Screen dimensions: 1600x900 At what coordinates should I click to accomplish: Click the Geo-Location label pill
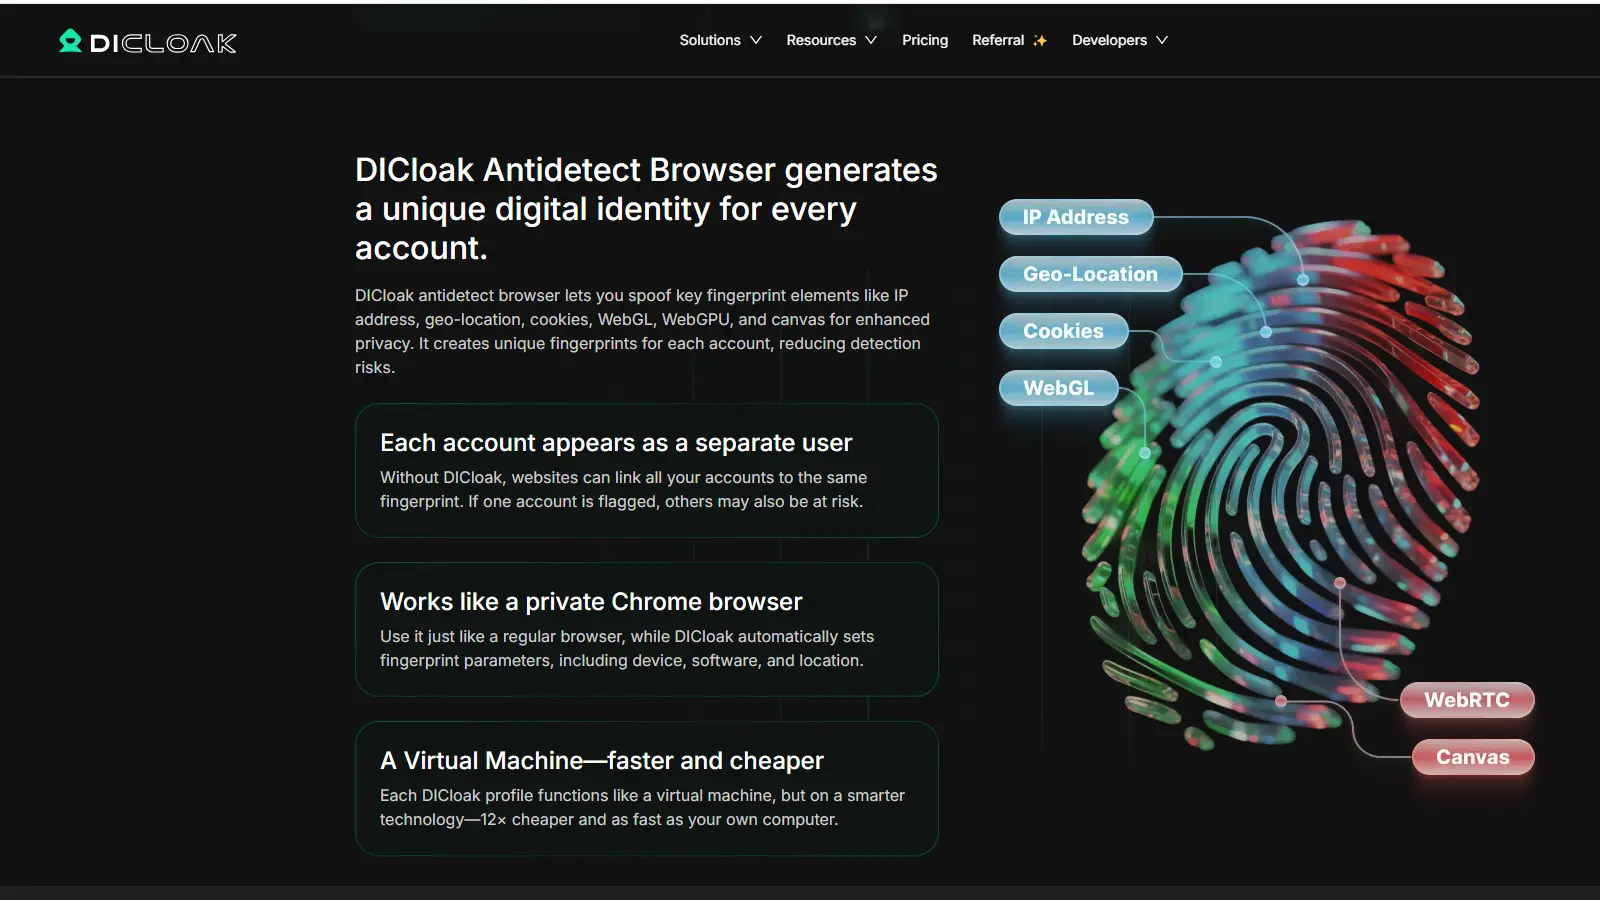pos(1089,274)
